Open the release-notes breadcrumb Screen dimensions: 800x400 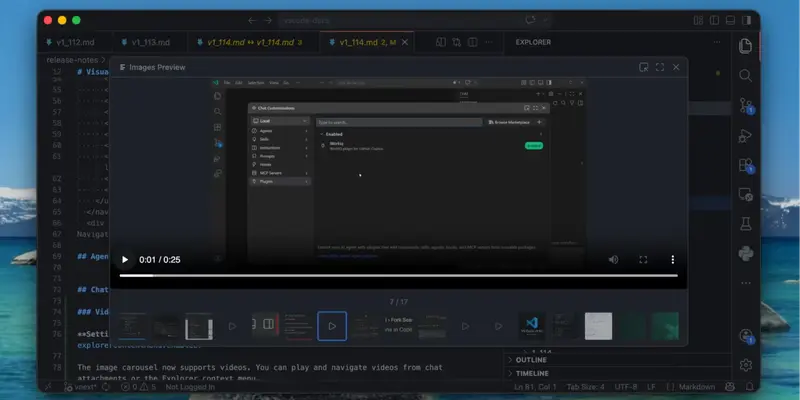click(x=72, y=60)
